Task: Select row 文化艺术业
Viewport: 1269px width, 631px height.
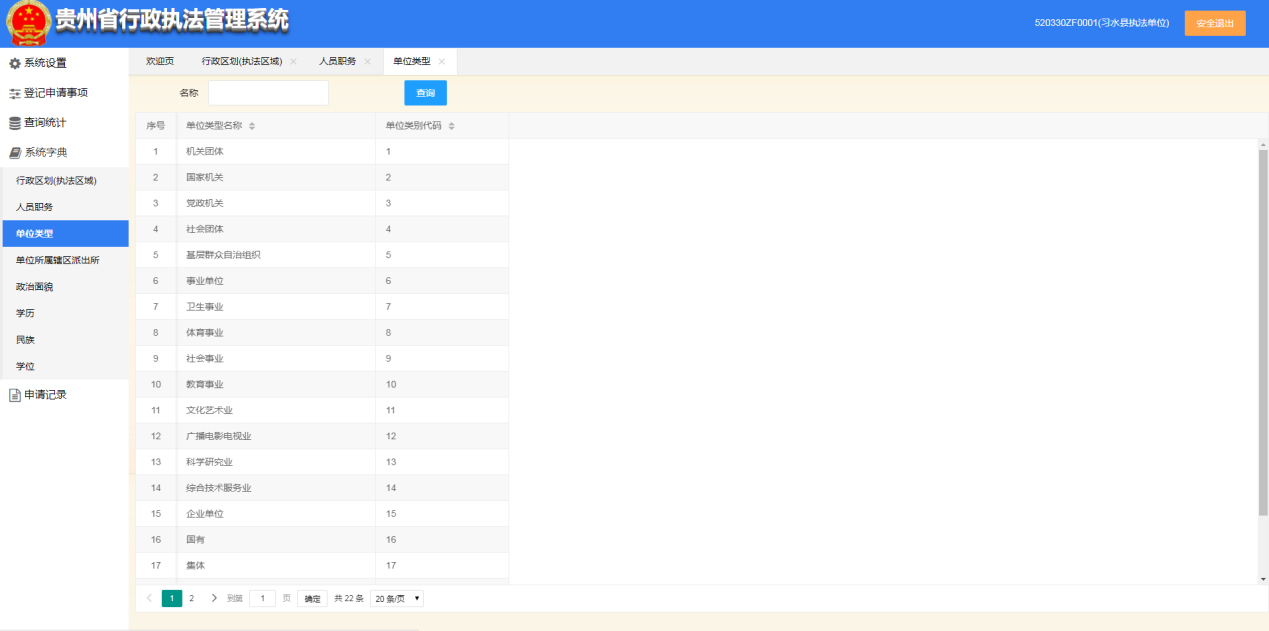Action: (x=322, y=410)
